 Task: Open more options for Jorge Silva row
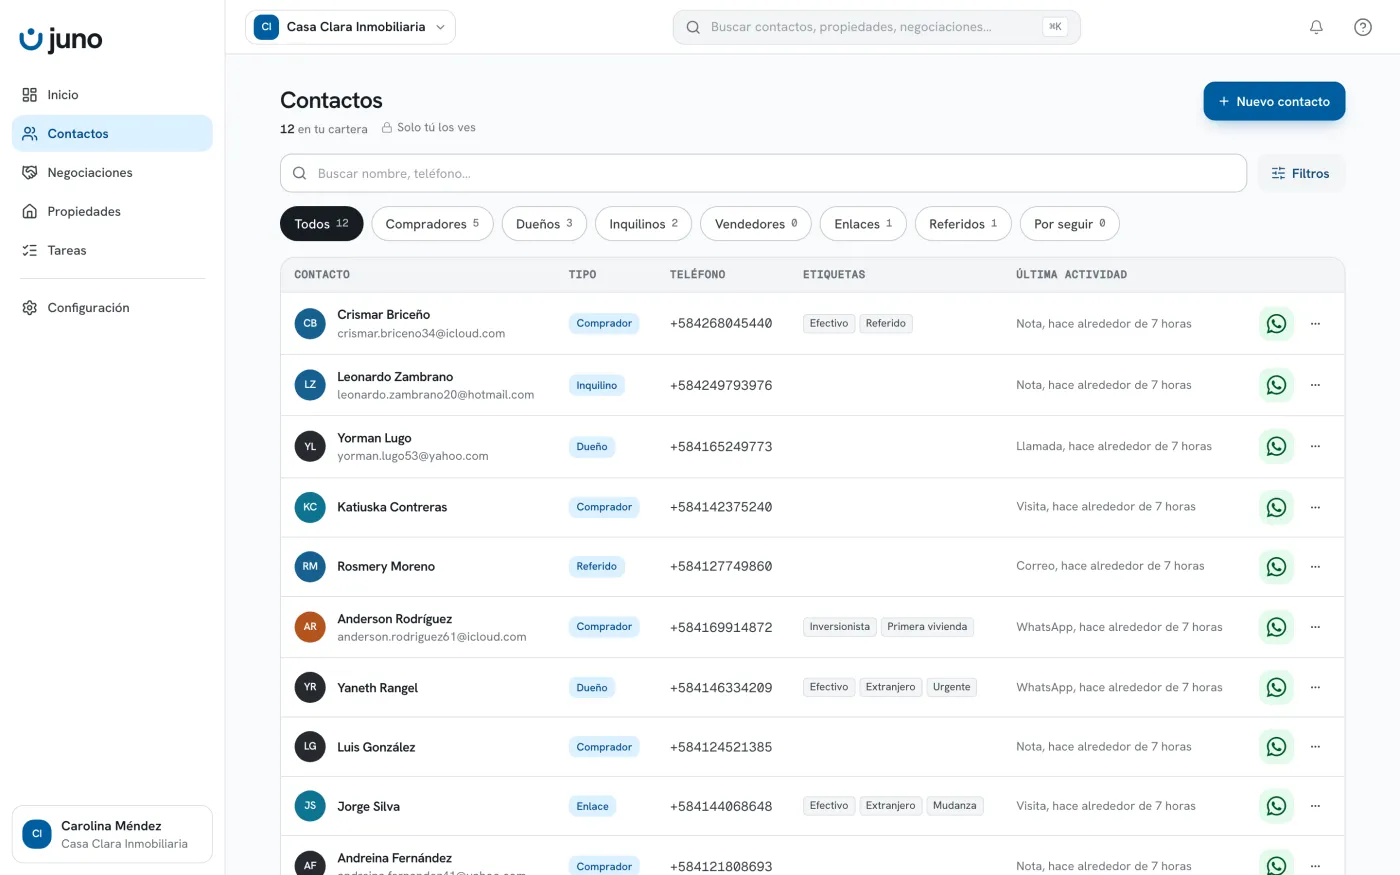tap(1315, 806)
